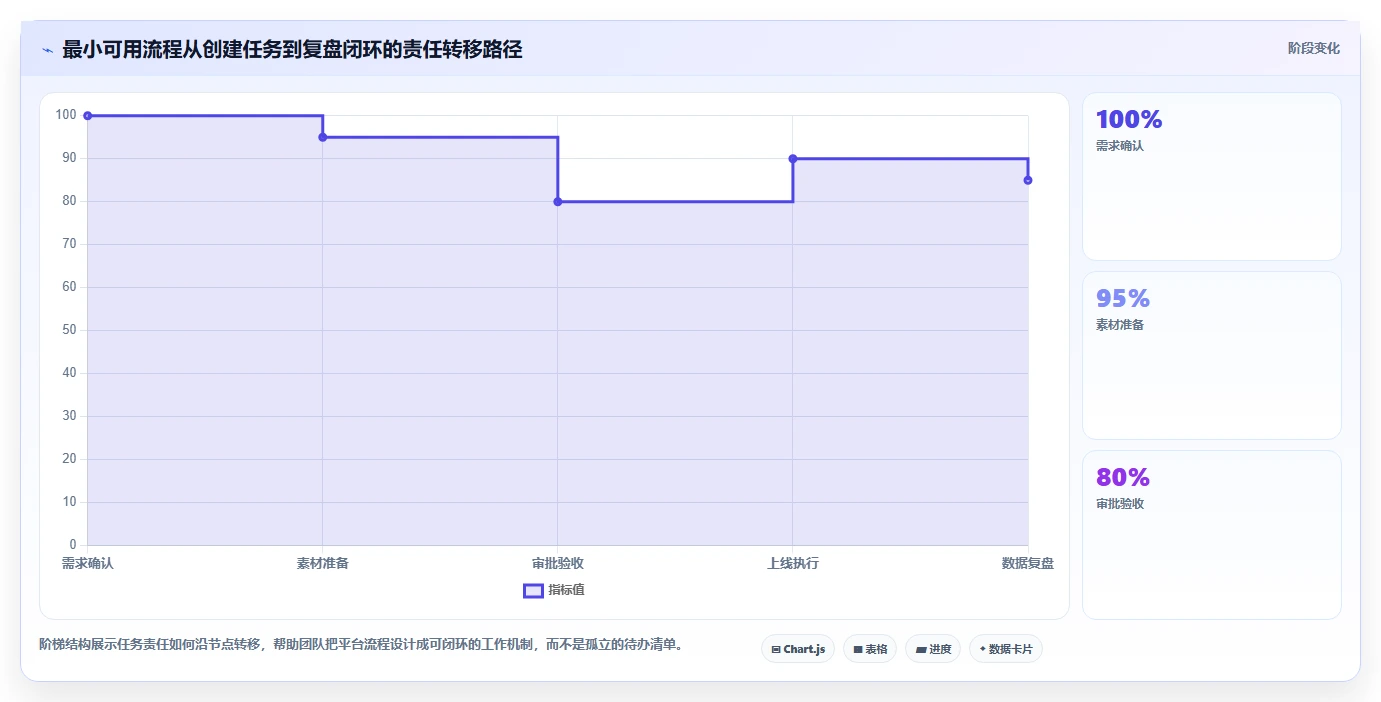
Task: Click the 阶梯结构 description text below chart
Action: [x=364, y=644]
